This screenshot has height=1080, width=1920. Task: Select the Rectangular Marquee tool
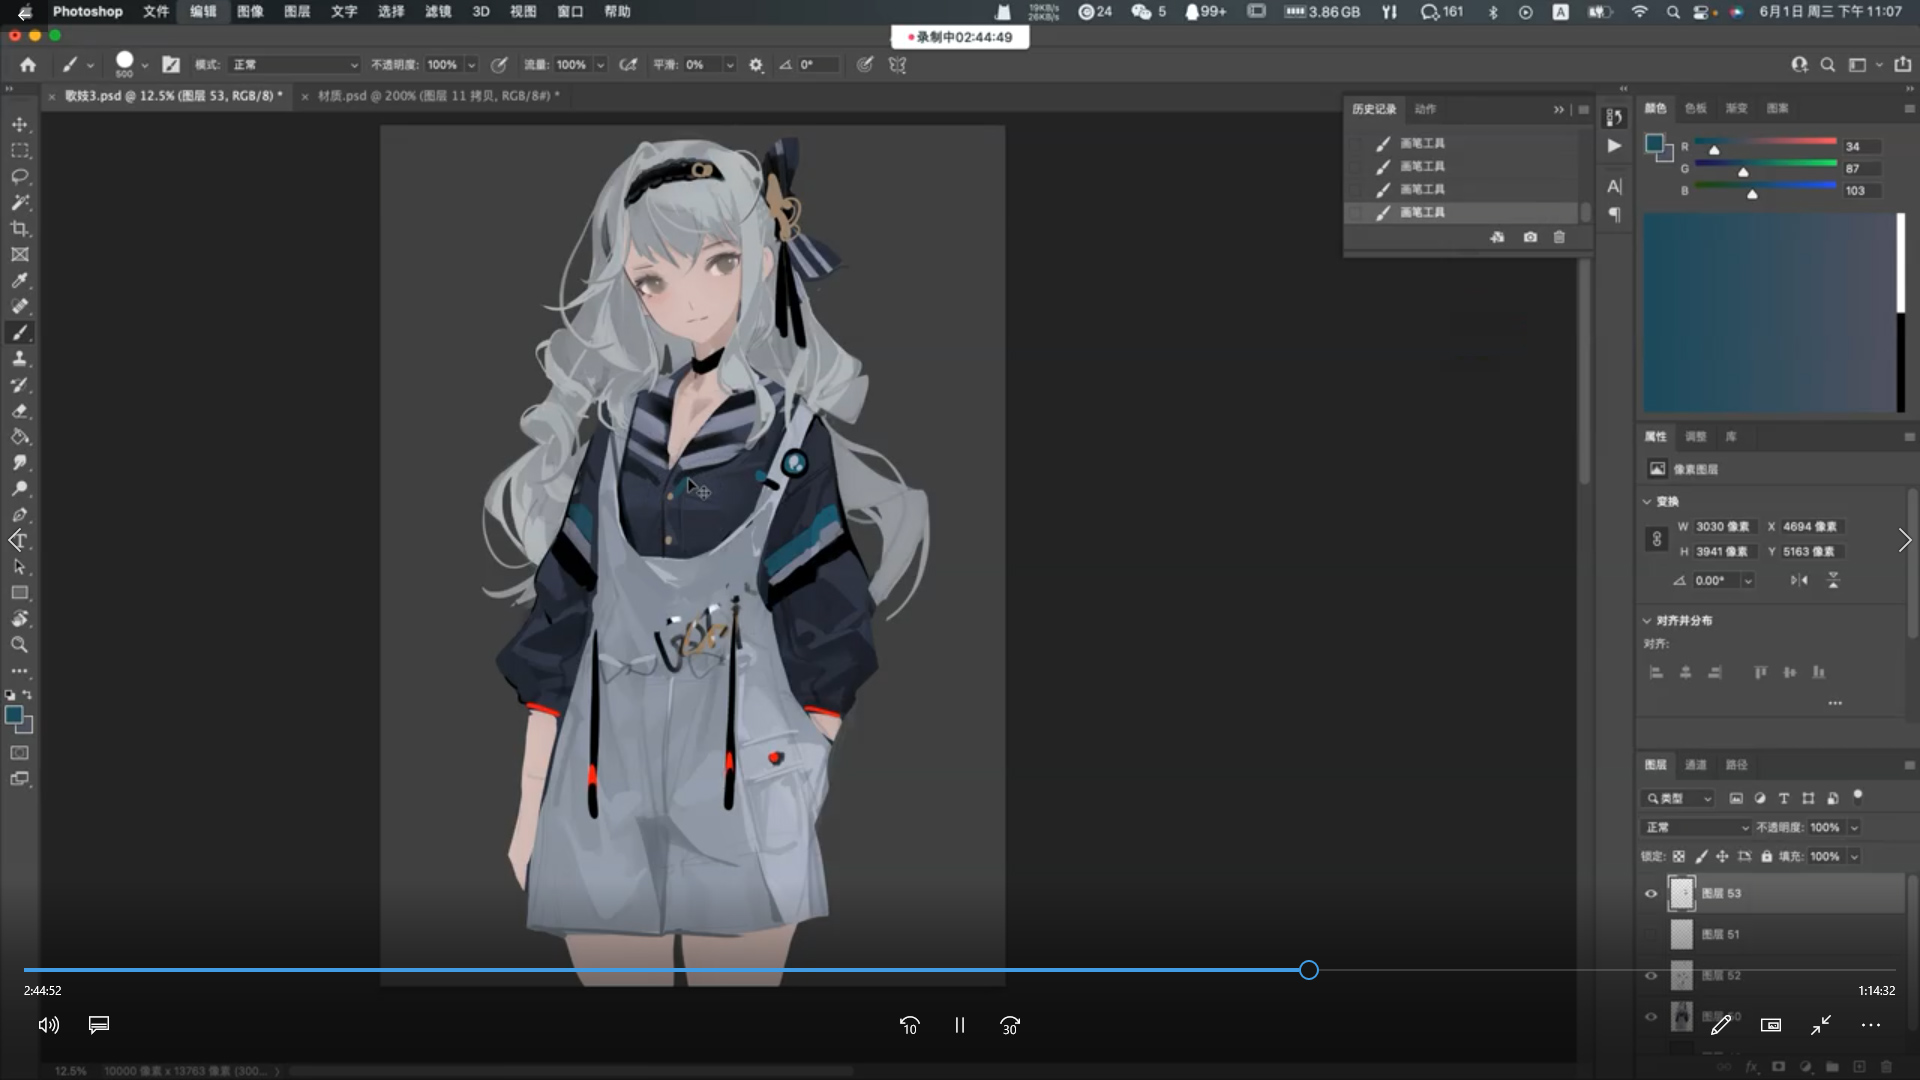pyautogui.click(x=19, y=151)
